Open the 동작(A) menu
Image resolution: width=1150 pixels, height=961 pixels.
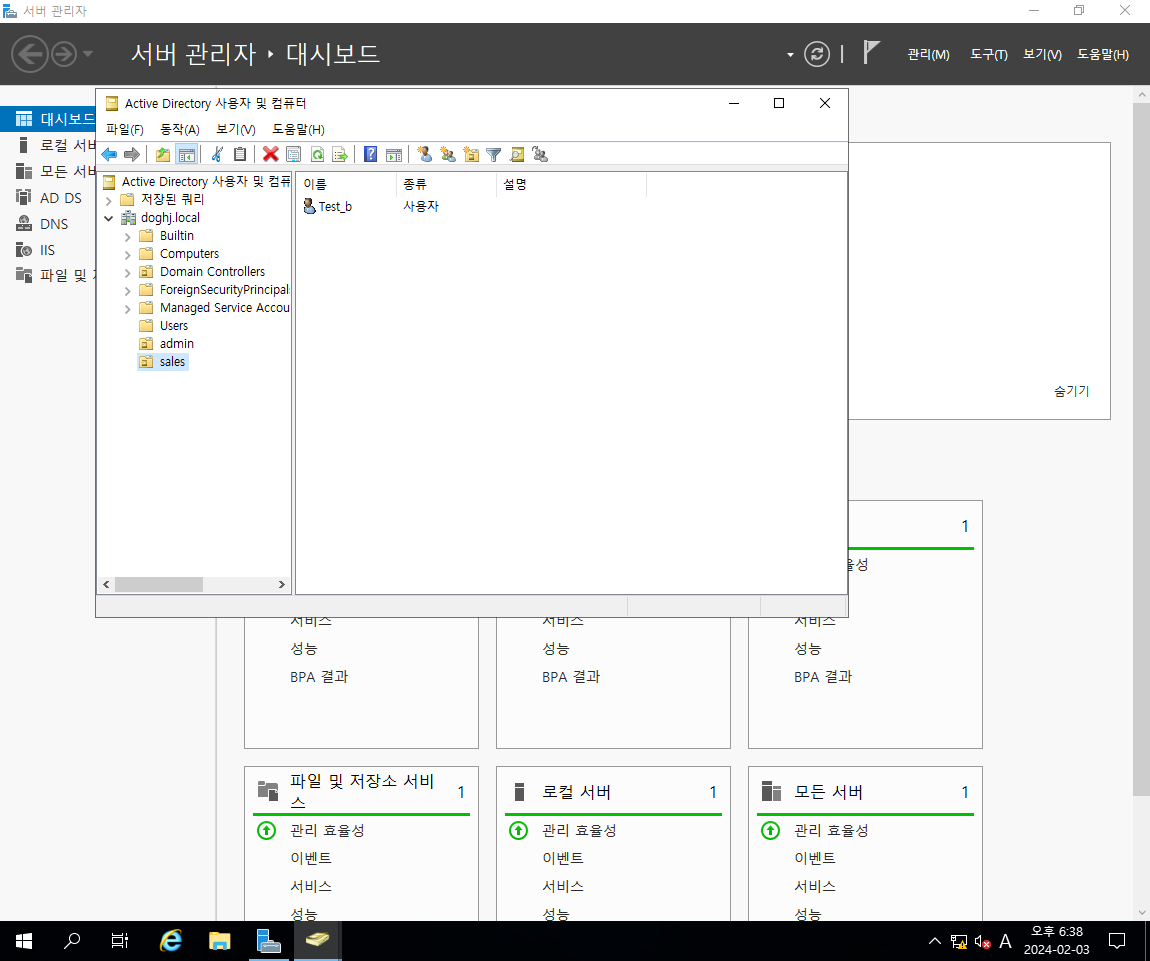tap(180, 129)
